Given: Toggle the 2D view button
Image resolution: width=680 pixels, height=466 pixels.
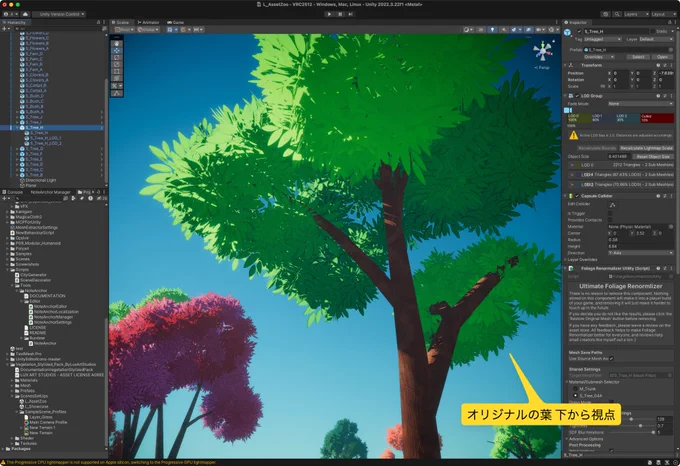Looking at the screenshot, I should tap(481, 29).
